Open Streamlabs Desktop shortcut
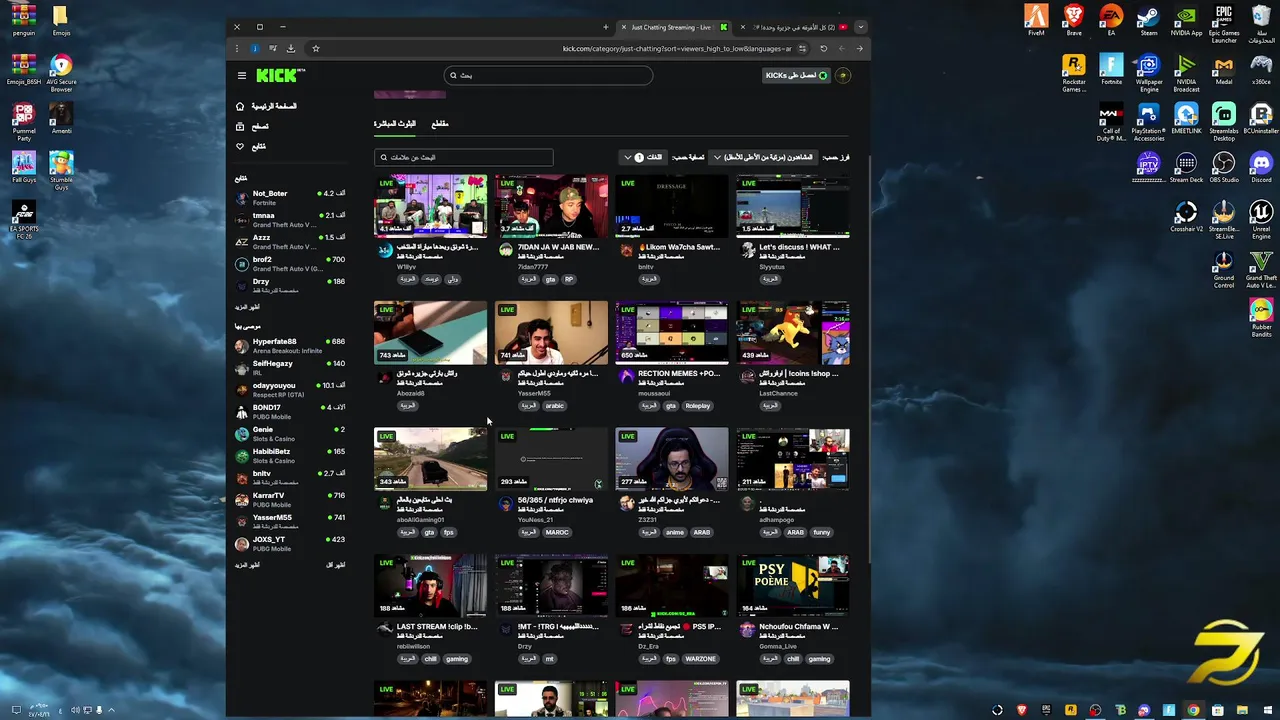Image resolution: width=1280 pixels, height=720 pixels. [x=1224, y=121]
